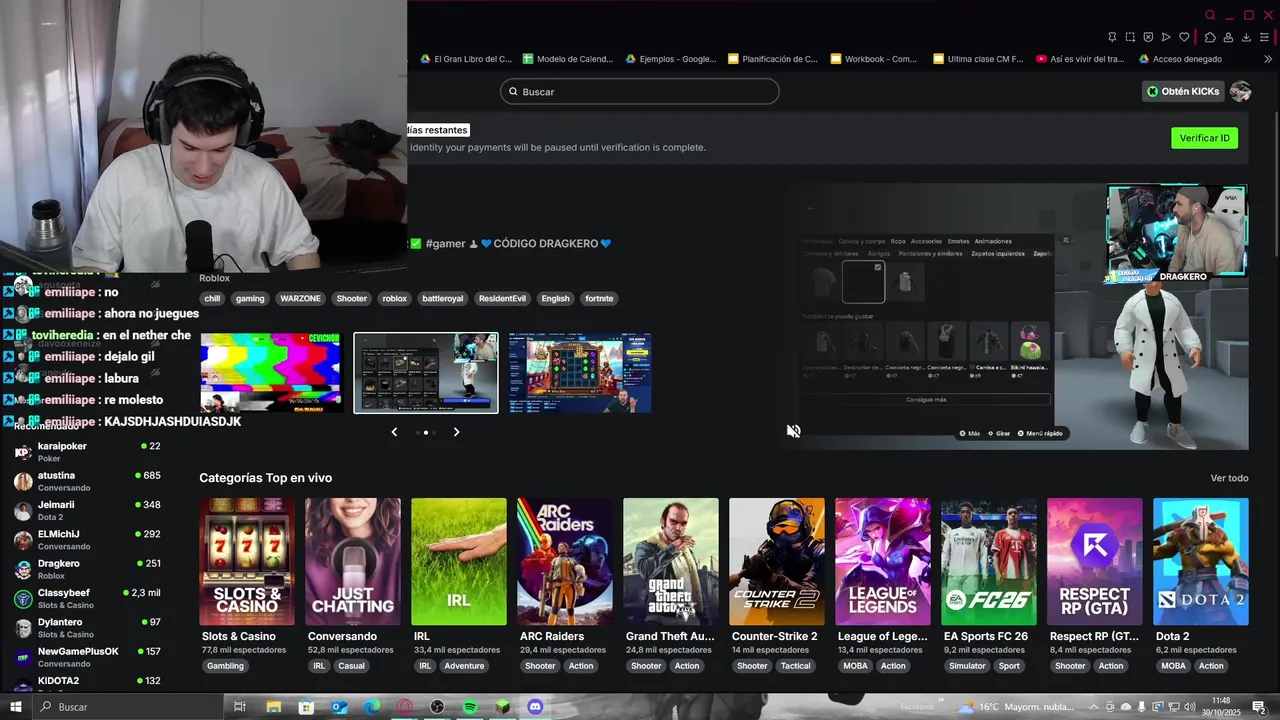Open the IRL category card
The width and height of the screenshot is (1280, 720).
click(x=459, y=562)
